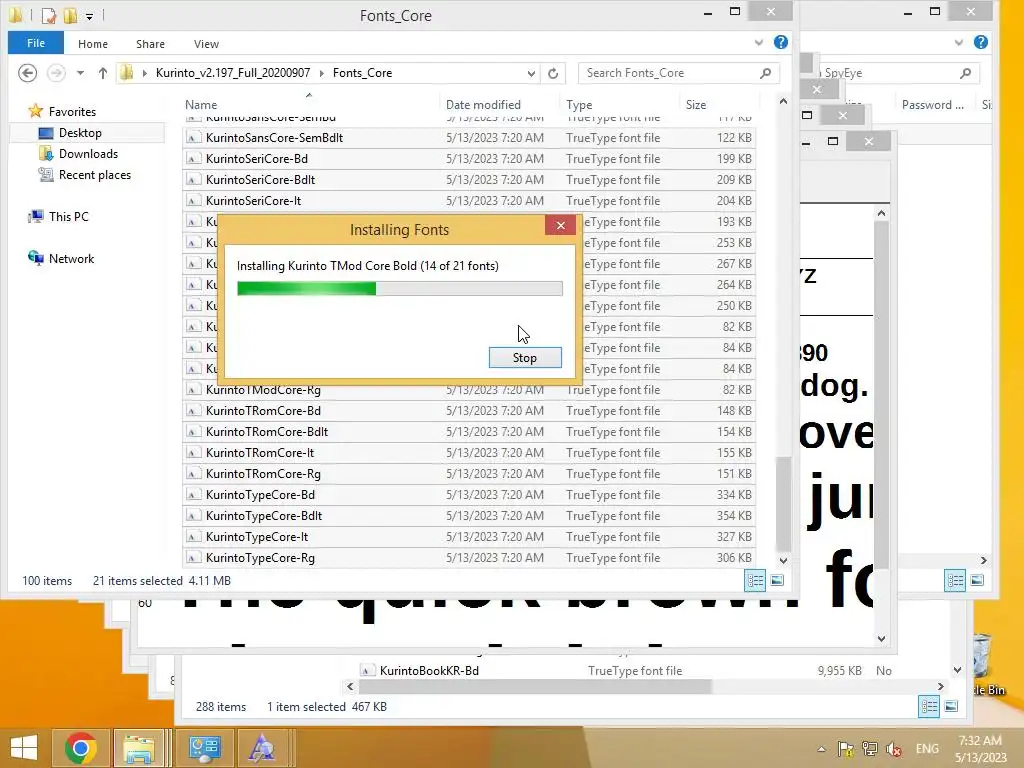Image resolution: width=1024 pixels, height=768 pixels.
Task: Select the KurintoTModCore-Rg font file
Action: 469,390
